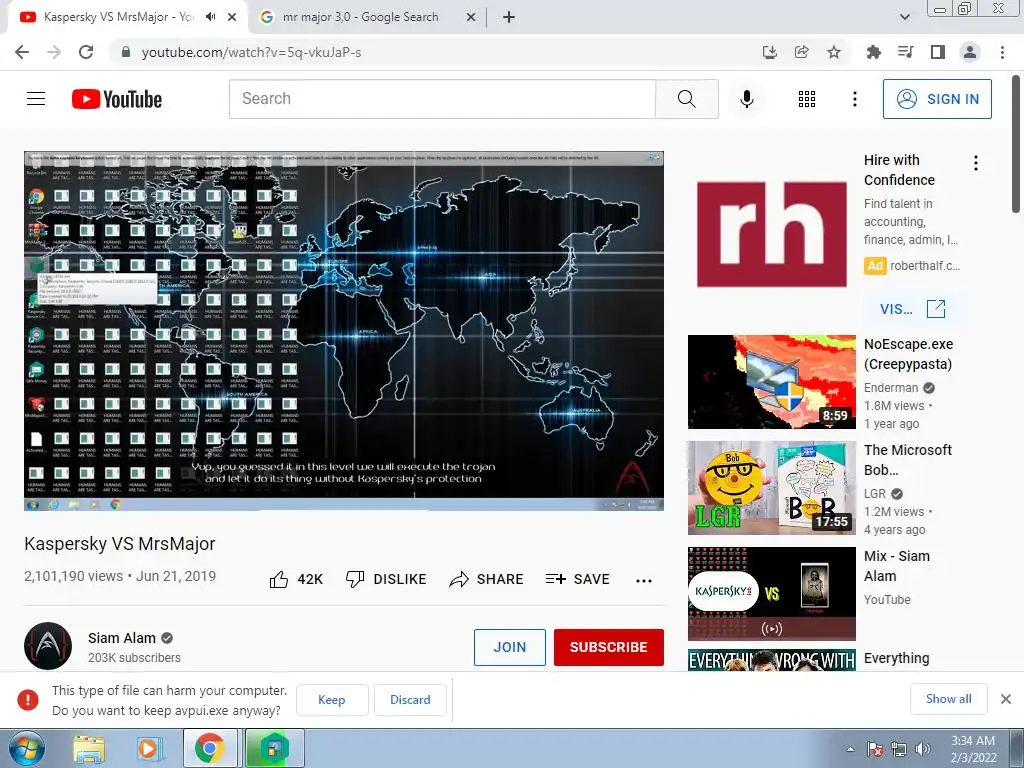The image size is (1024, 768).
Task: Open YouTube settings three-dot menu
Action: (855, 99)
